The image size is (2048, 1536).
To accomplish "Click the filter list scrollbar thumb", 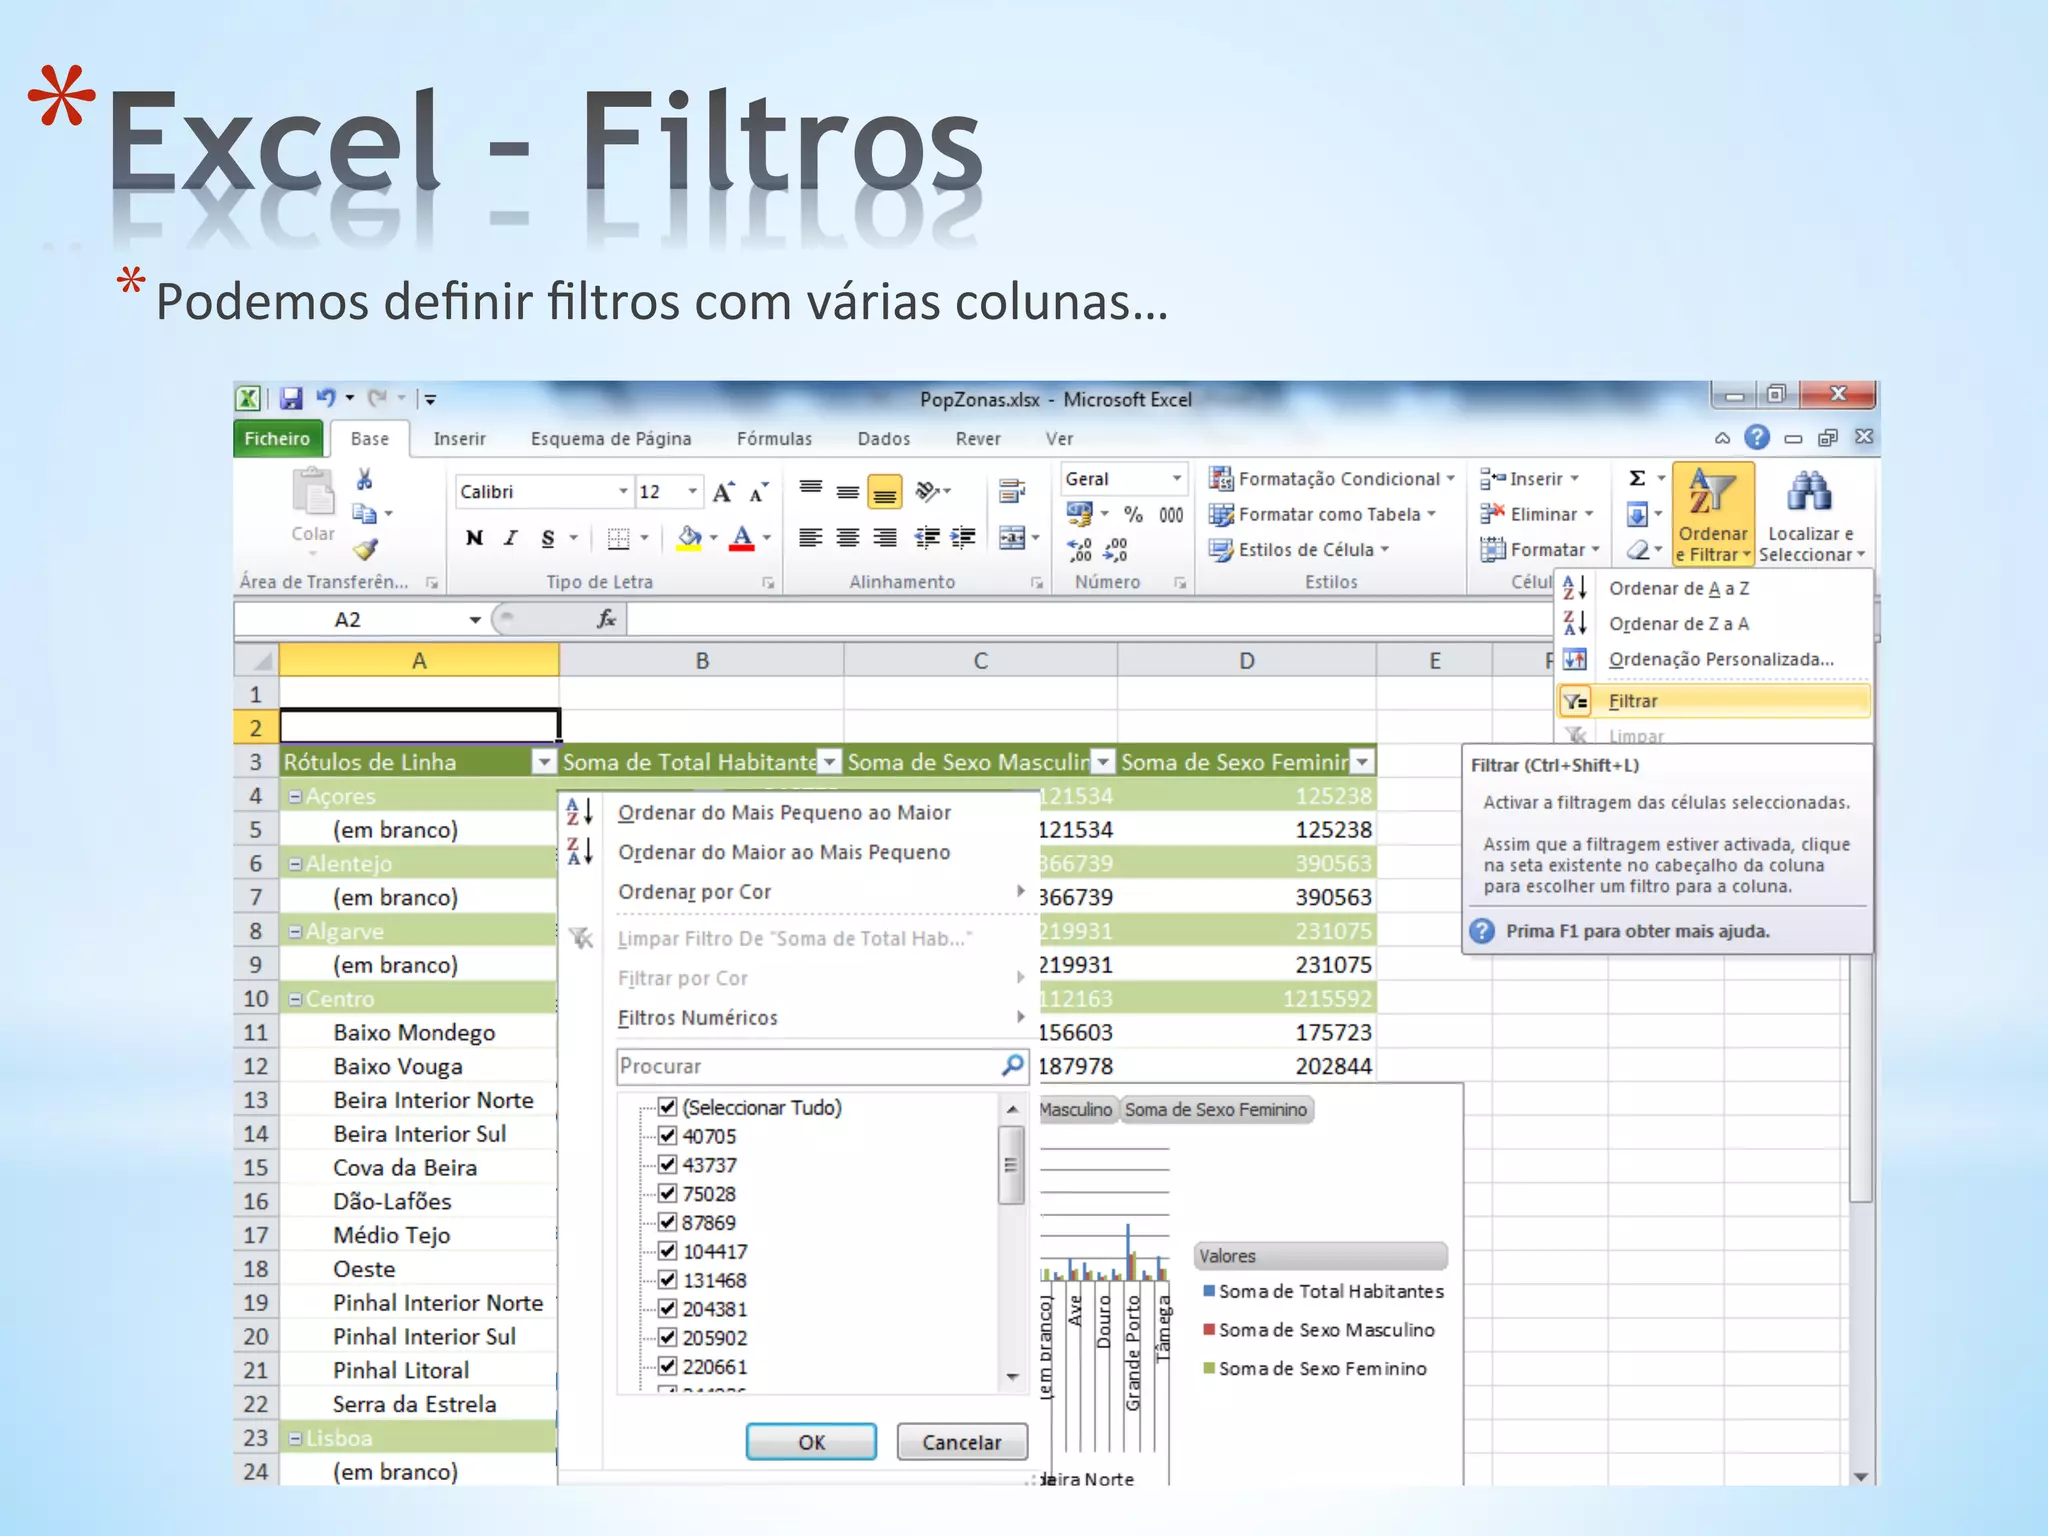I will tap(1011, 1165).
